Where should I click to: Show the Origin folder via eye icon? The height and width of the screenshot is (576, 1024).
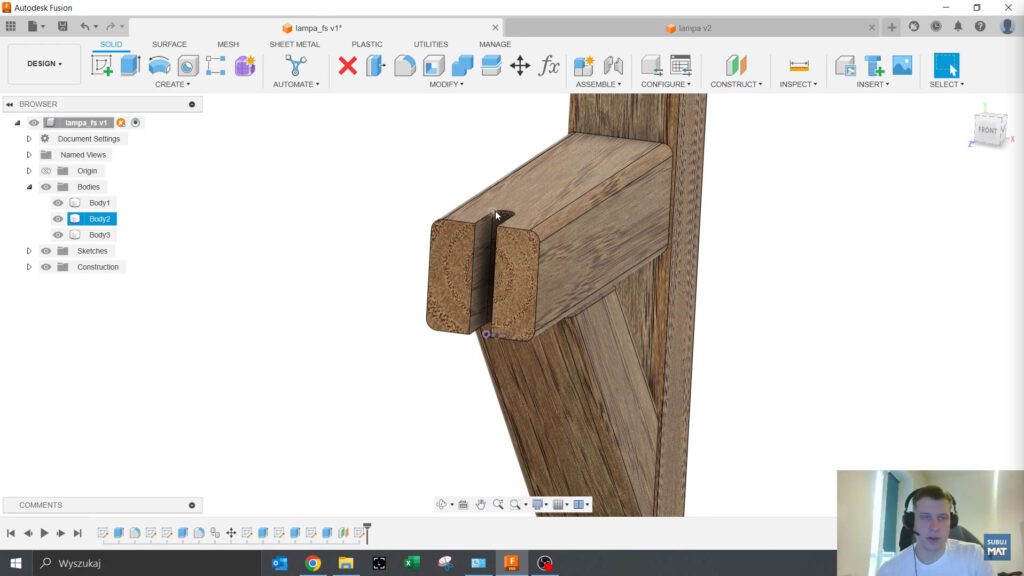[46, 171]
